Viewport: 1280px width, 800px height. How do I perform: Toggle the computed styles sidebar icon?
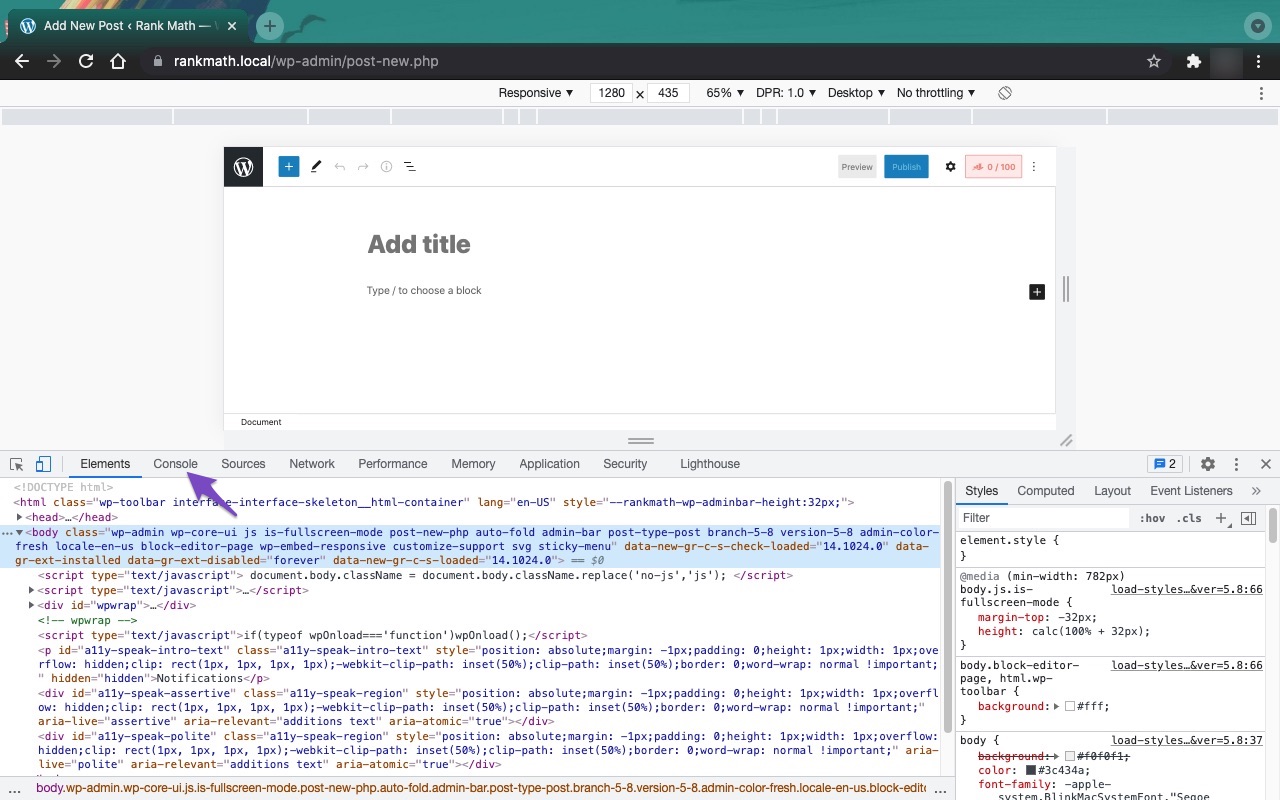[x=1248, y=518]
